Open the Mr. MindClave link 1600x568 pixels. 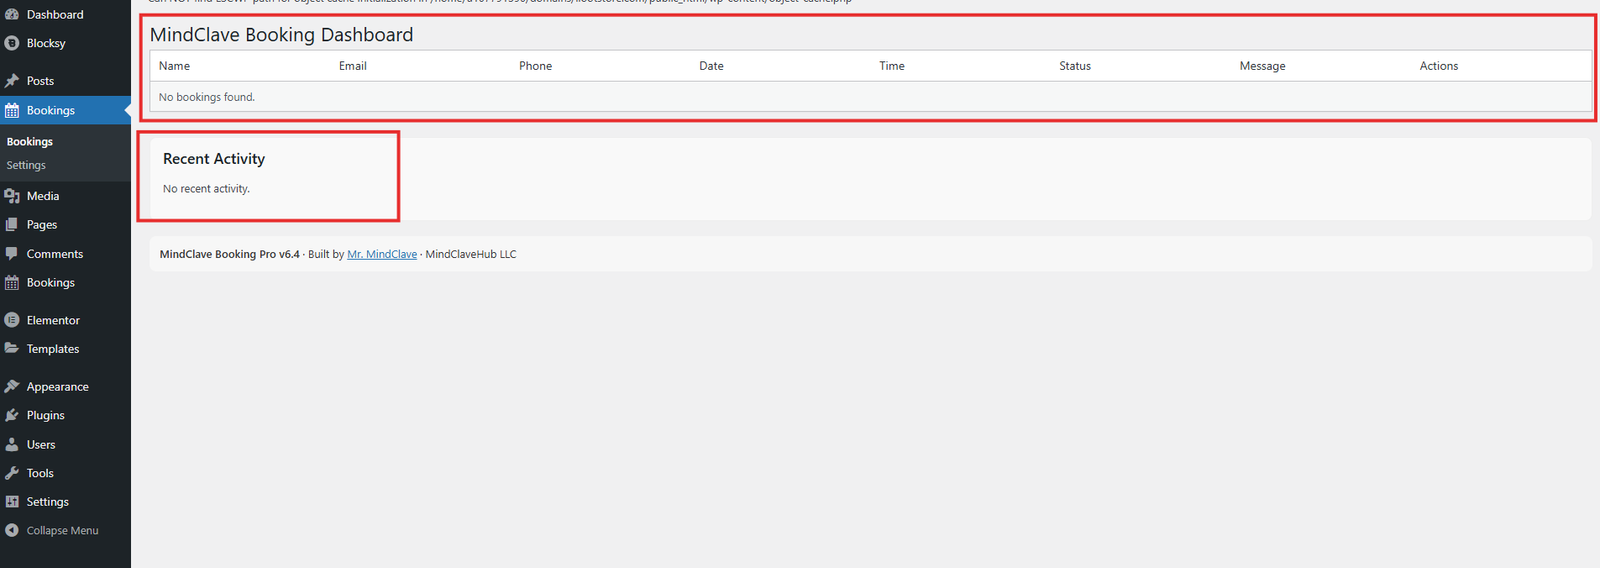pyautogui.click(x=382, y=255)
